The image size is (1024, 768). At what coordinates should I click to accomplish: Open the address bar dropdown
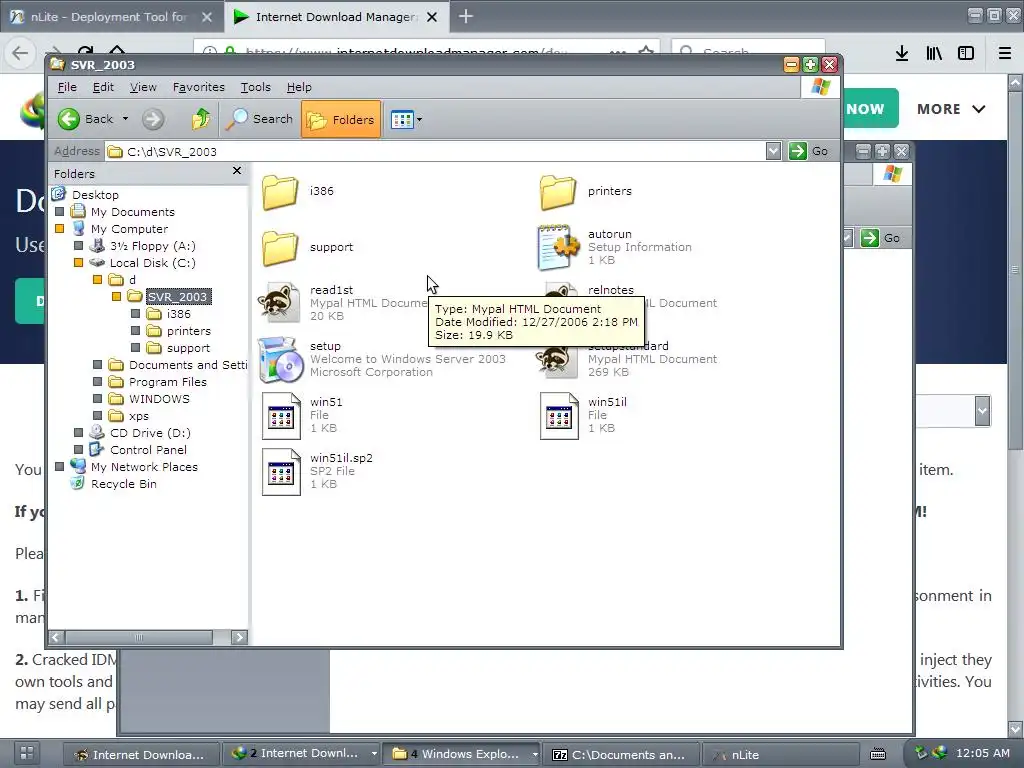click(x=773, y=152)
